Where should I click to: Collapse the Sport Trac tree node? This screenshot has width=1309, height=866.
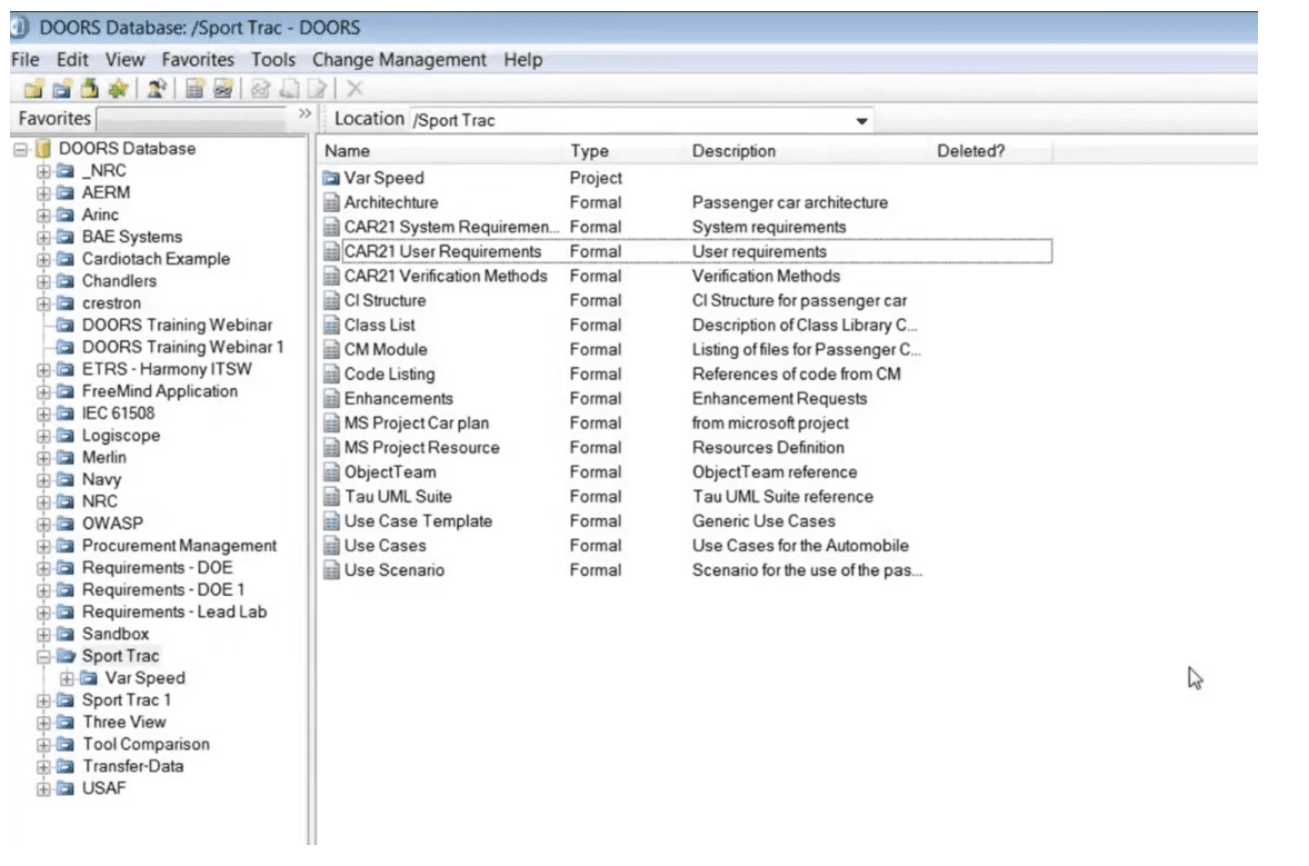pyautogui.click(x=43, y=657)
